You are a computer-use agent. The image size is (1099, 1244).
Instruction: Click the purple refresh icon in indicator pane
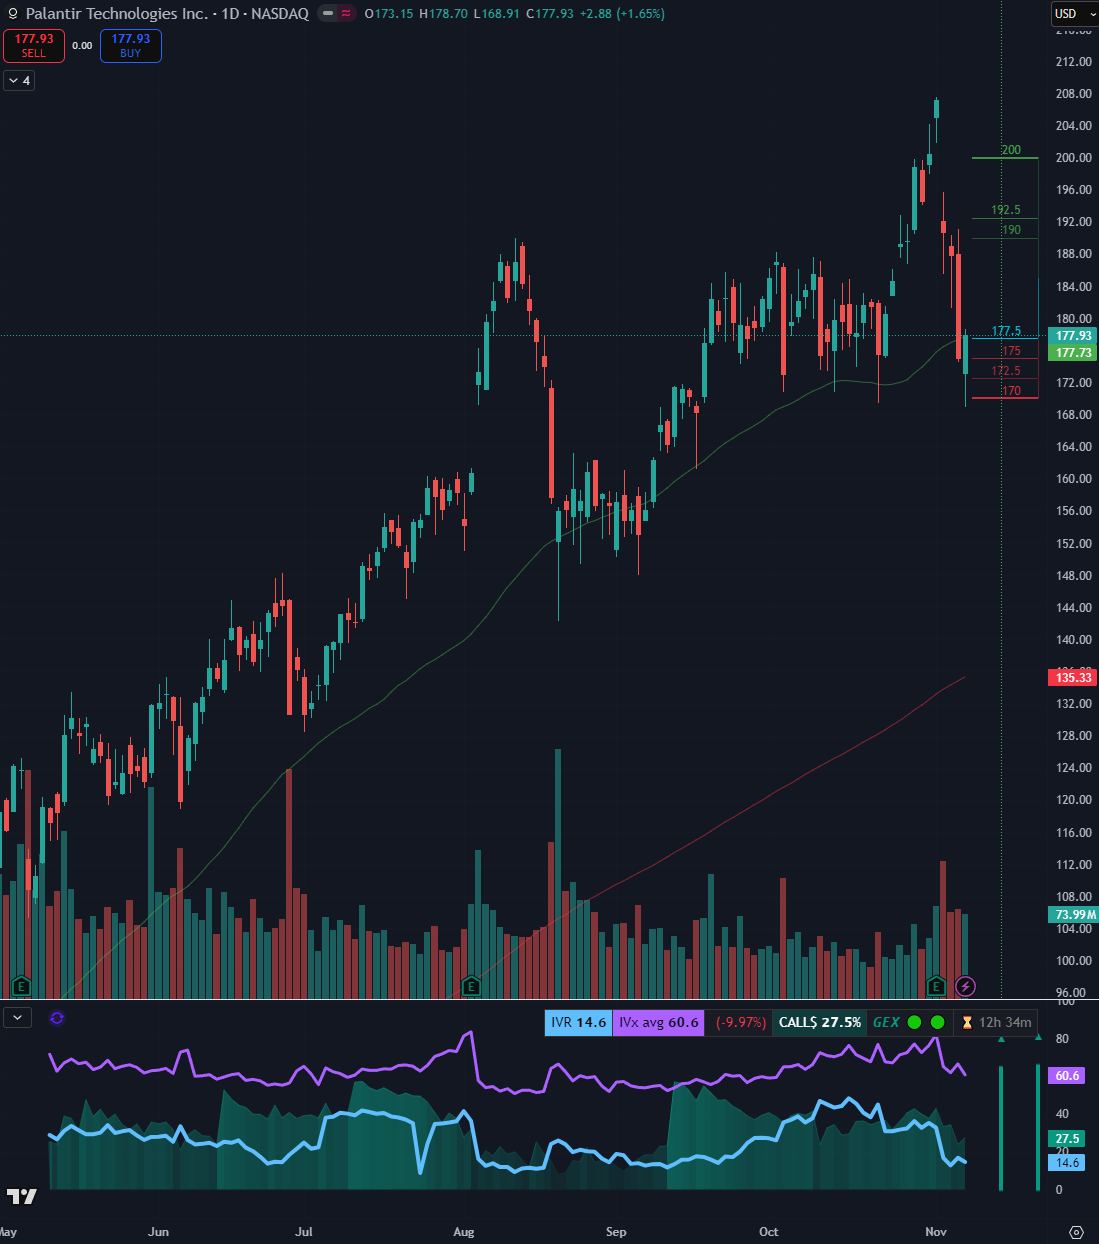coord(57,1018)
